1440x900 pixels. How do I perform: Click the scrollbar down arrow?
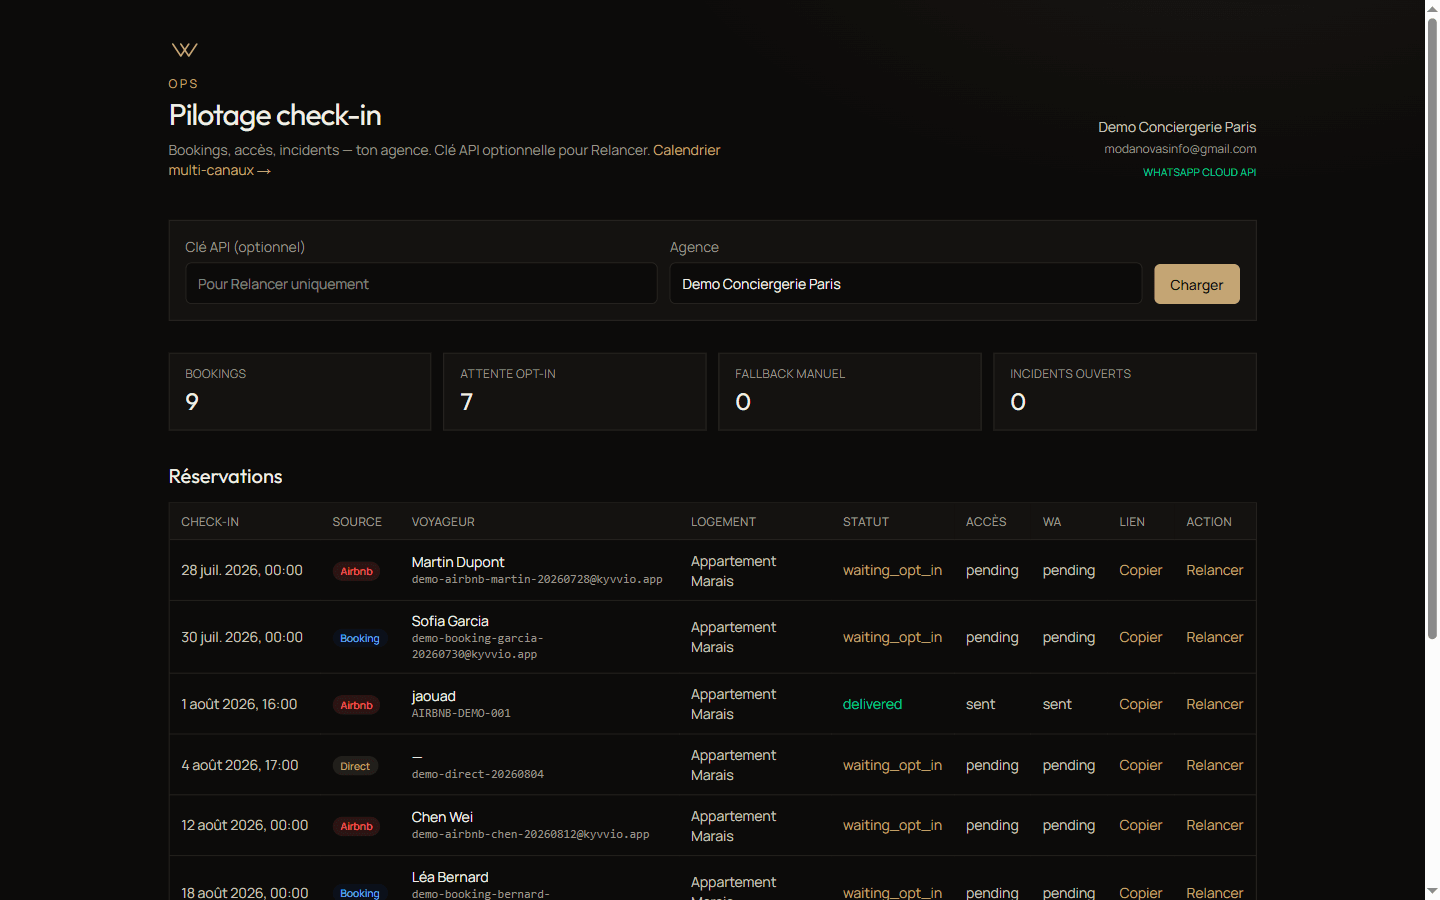1432,891
